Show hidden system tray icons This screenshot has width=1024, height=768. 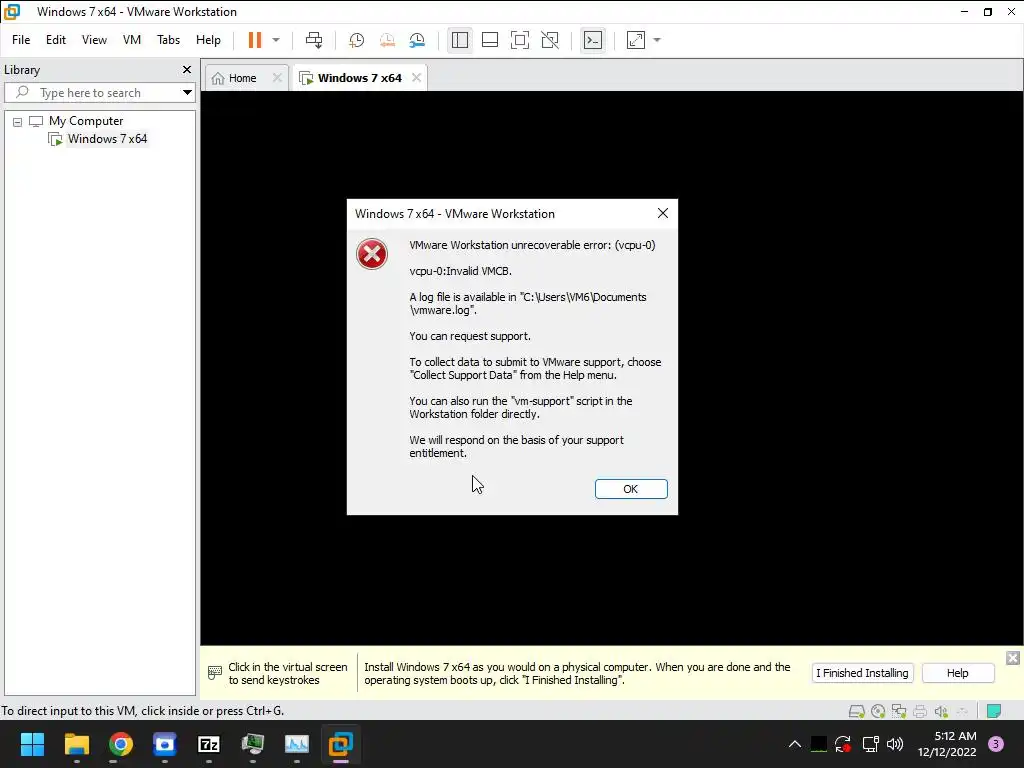click(795, 744)
